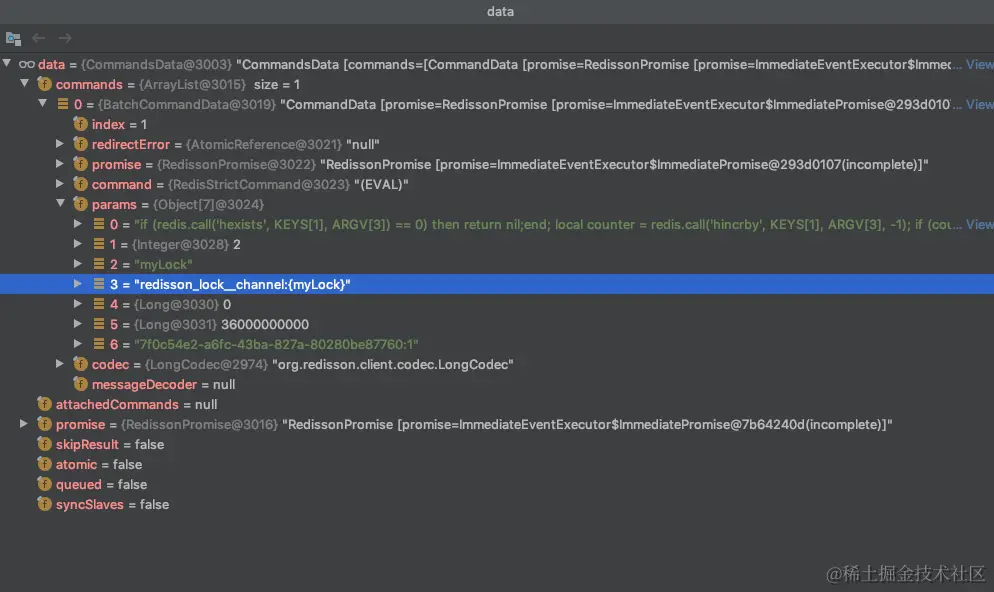Image resolution: width=994 pixels, height=592 pixels.
Task: Select the "myLock" string value
Action: [x=163, y=264]
